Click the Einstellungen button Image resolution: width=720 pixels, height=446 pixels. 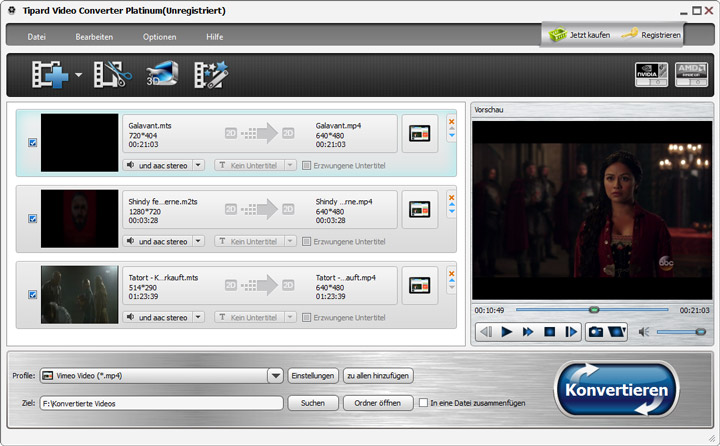pyautogui.click(x=313, y=376)
